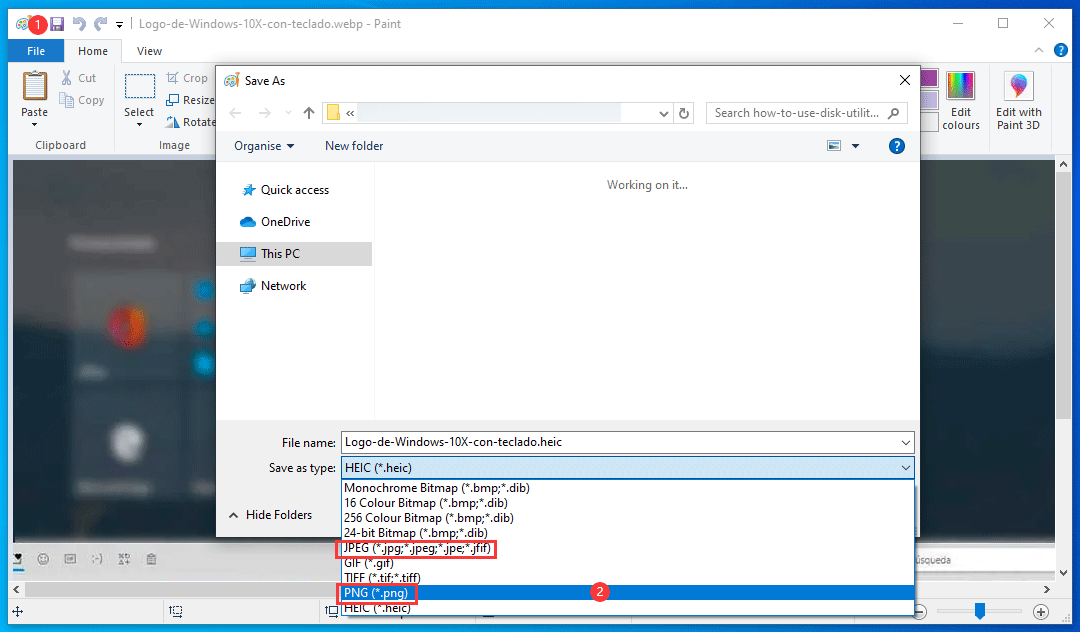This screenshot has width=1080, height=632.
Task: Open the view options dropdown arrow
Action: tap(855, 146)
